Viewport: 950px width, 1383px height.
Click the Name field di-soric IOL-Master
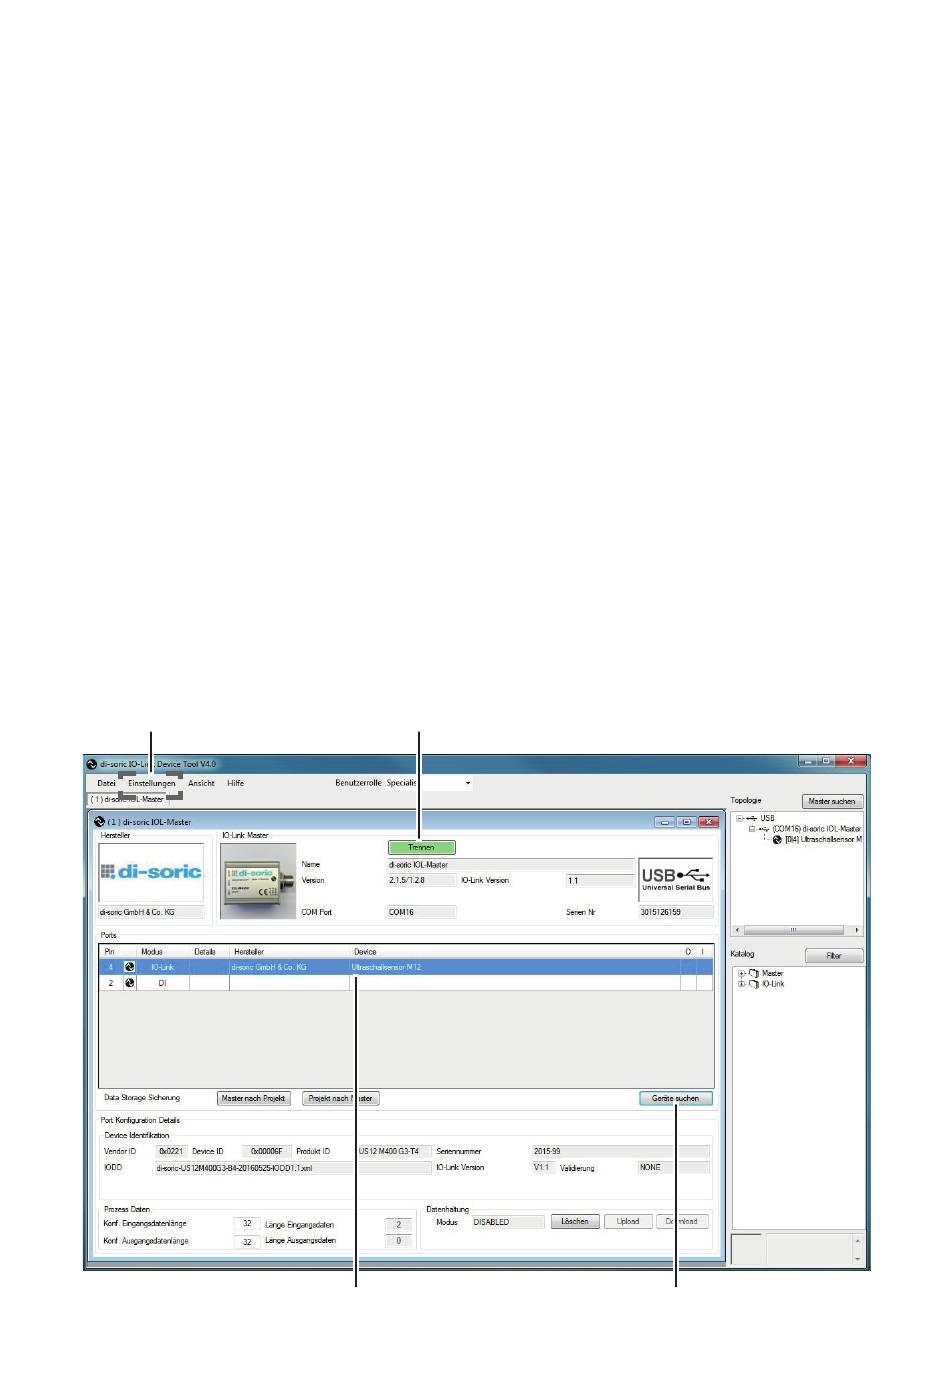(510, 864)
